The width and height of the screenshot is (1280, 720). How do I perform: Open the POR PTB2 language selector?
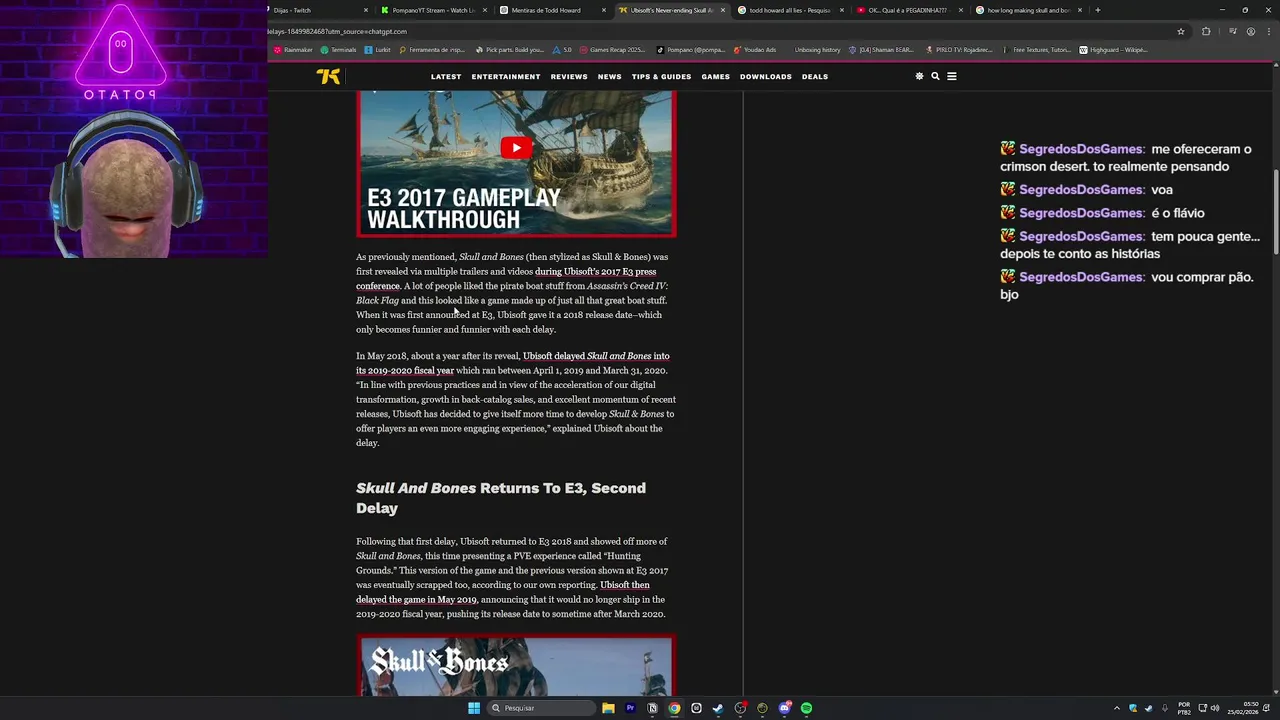pyautogui.click(x=1184, y=708)
